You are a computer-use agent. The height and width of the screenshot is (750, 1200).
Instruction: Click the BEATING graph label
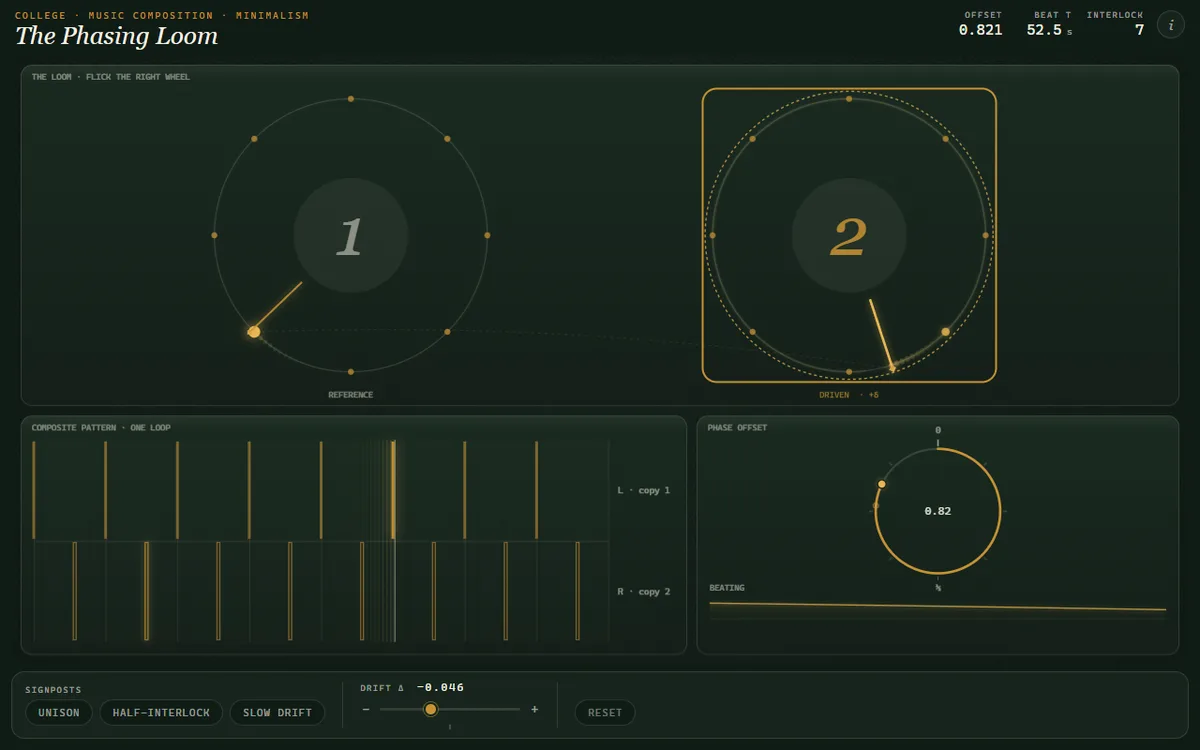(x=727, y=588)
